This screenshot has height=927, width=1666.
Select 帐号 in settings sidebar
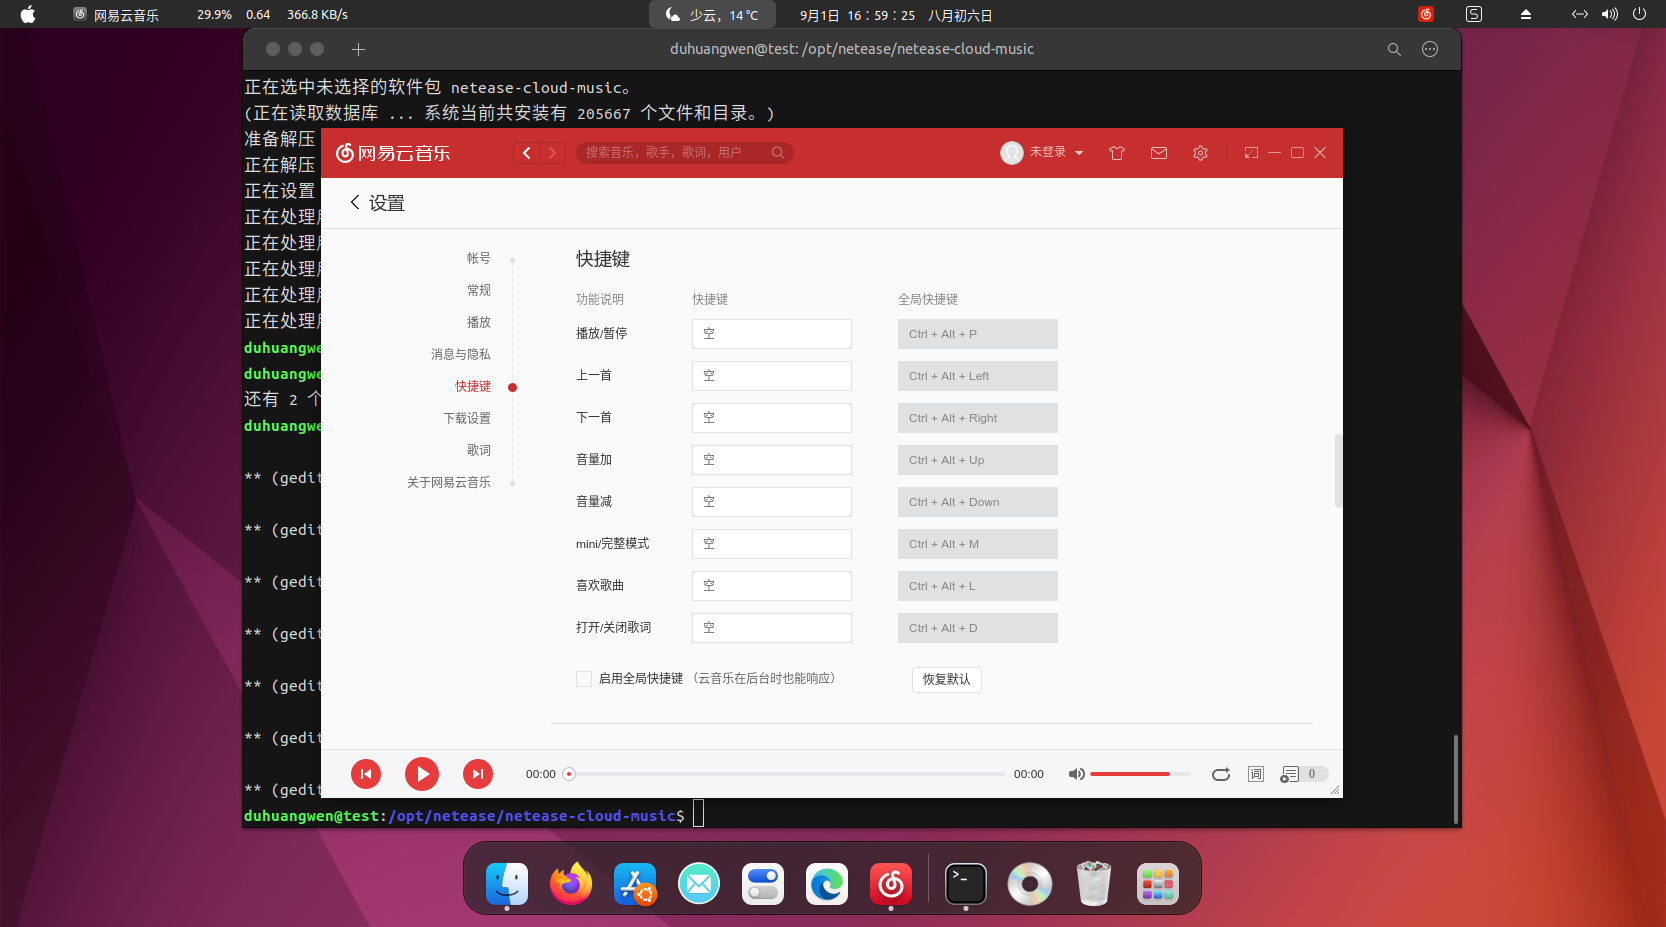point(478,258)
